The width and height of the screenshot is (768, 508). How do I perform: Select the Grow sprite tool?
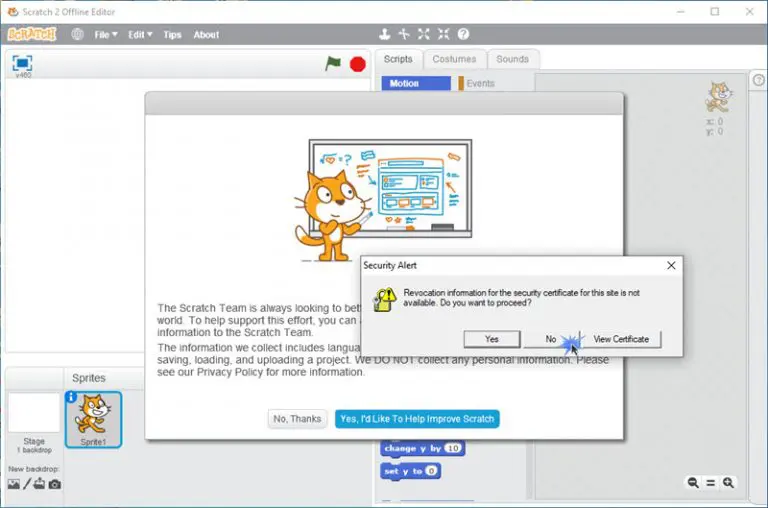tap(424, 34)
